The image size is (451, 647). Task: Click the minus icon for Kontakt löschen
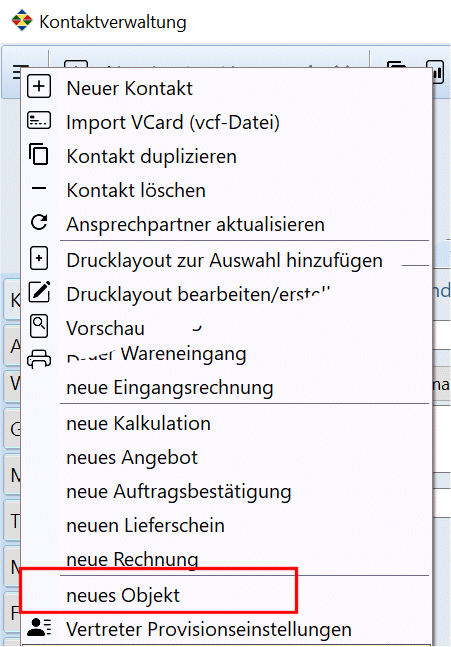[x=39, y=188]
